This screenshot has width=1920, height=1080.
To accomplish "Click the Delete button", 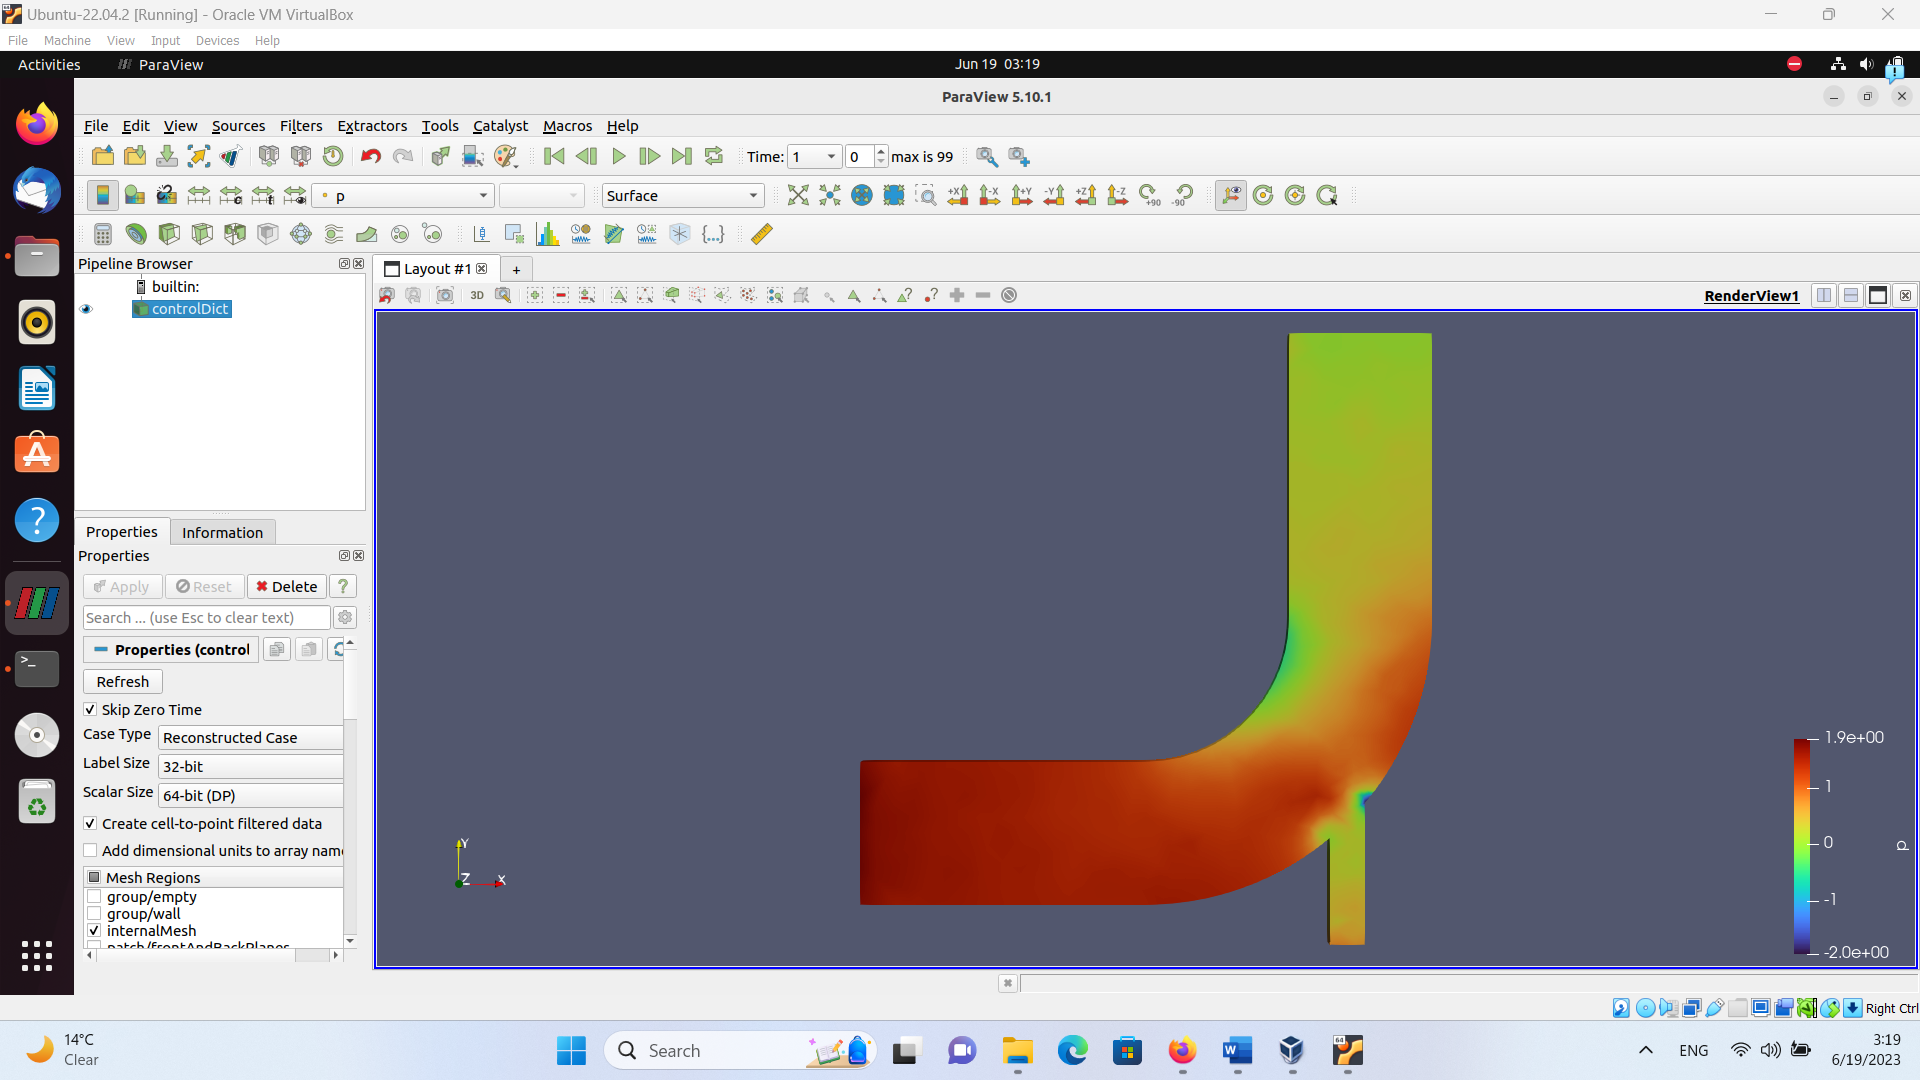I will (287, 587).
